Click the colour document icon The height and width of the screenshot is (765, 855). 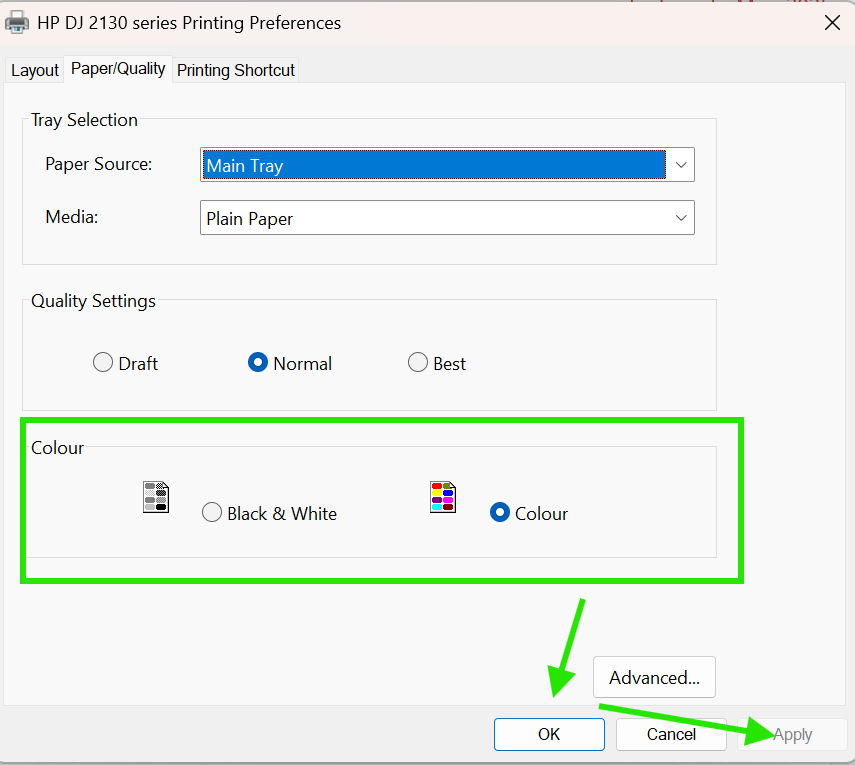pyautogui.click(x=443, y=497)
